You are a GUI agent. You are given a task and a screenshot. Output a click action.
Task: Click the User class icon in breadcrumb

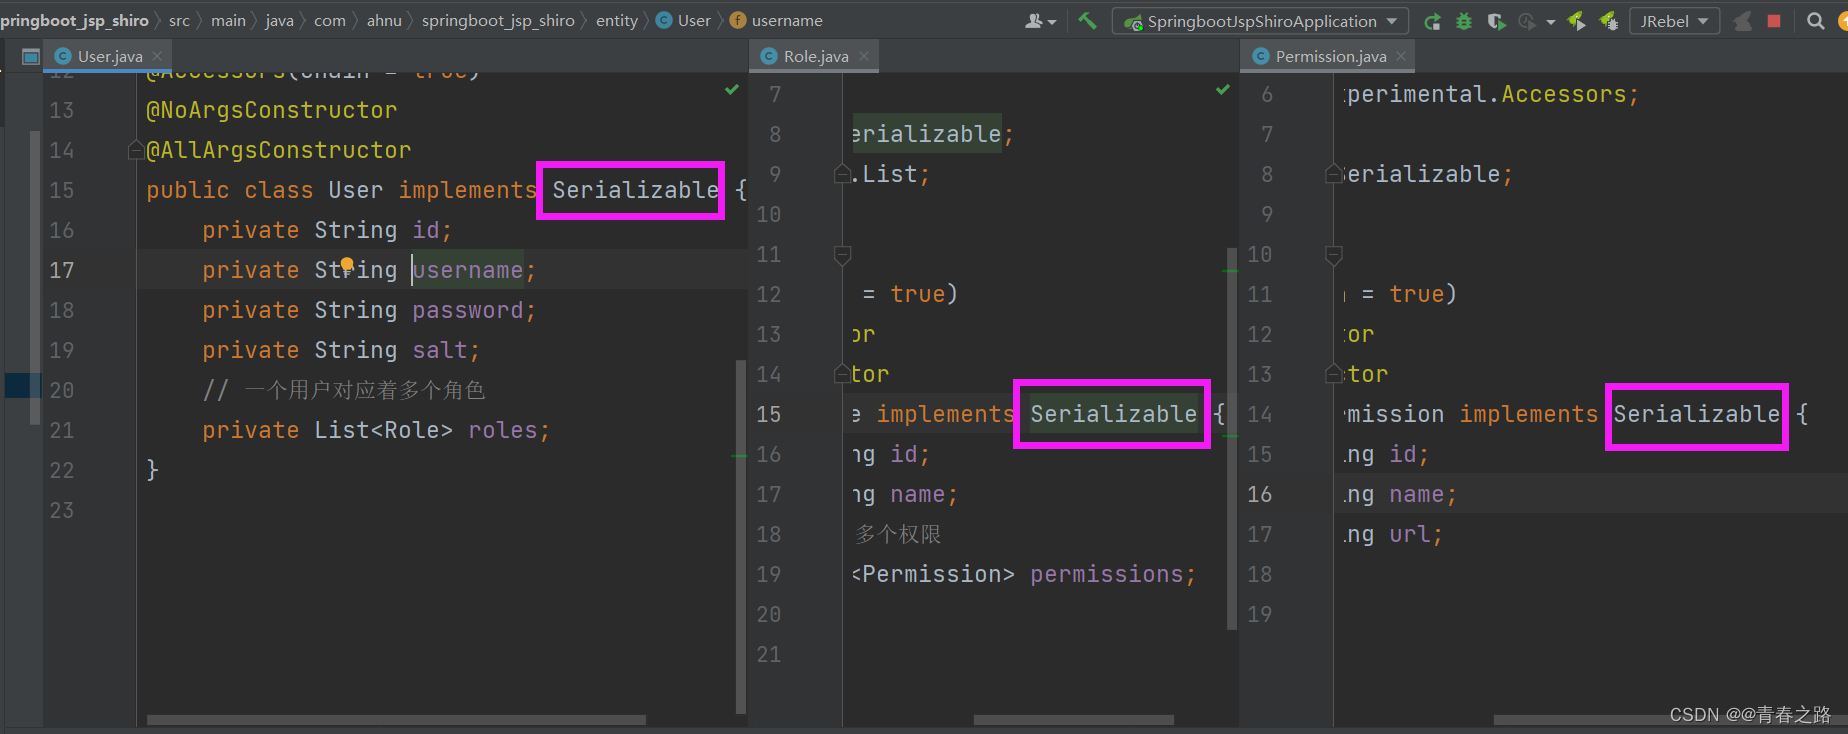click(664, 20)
